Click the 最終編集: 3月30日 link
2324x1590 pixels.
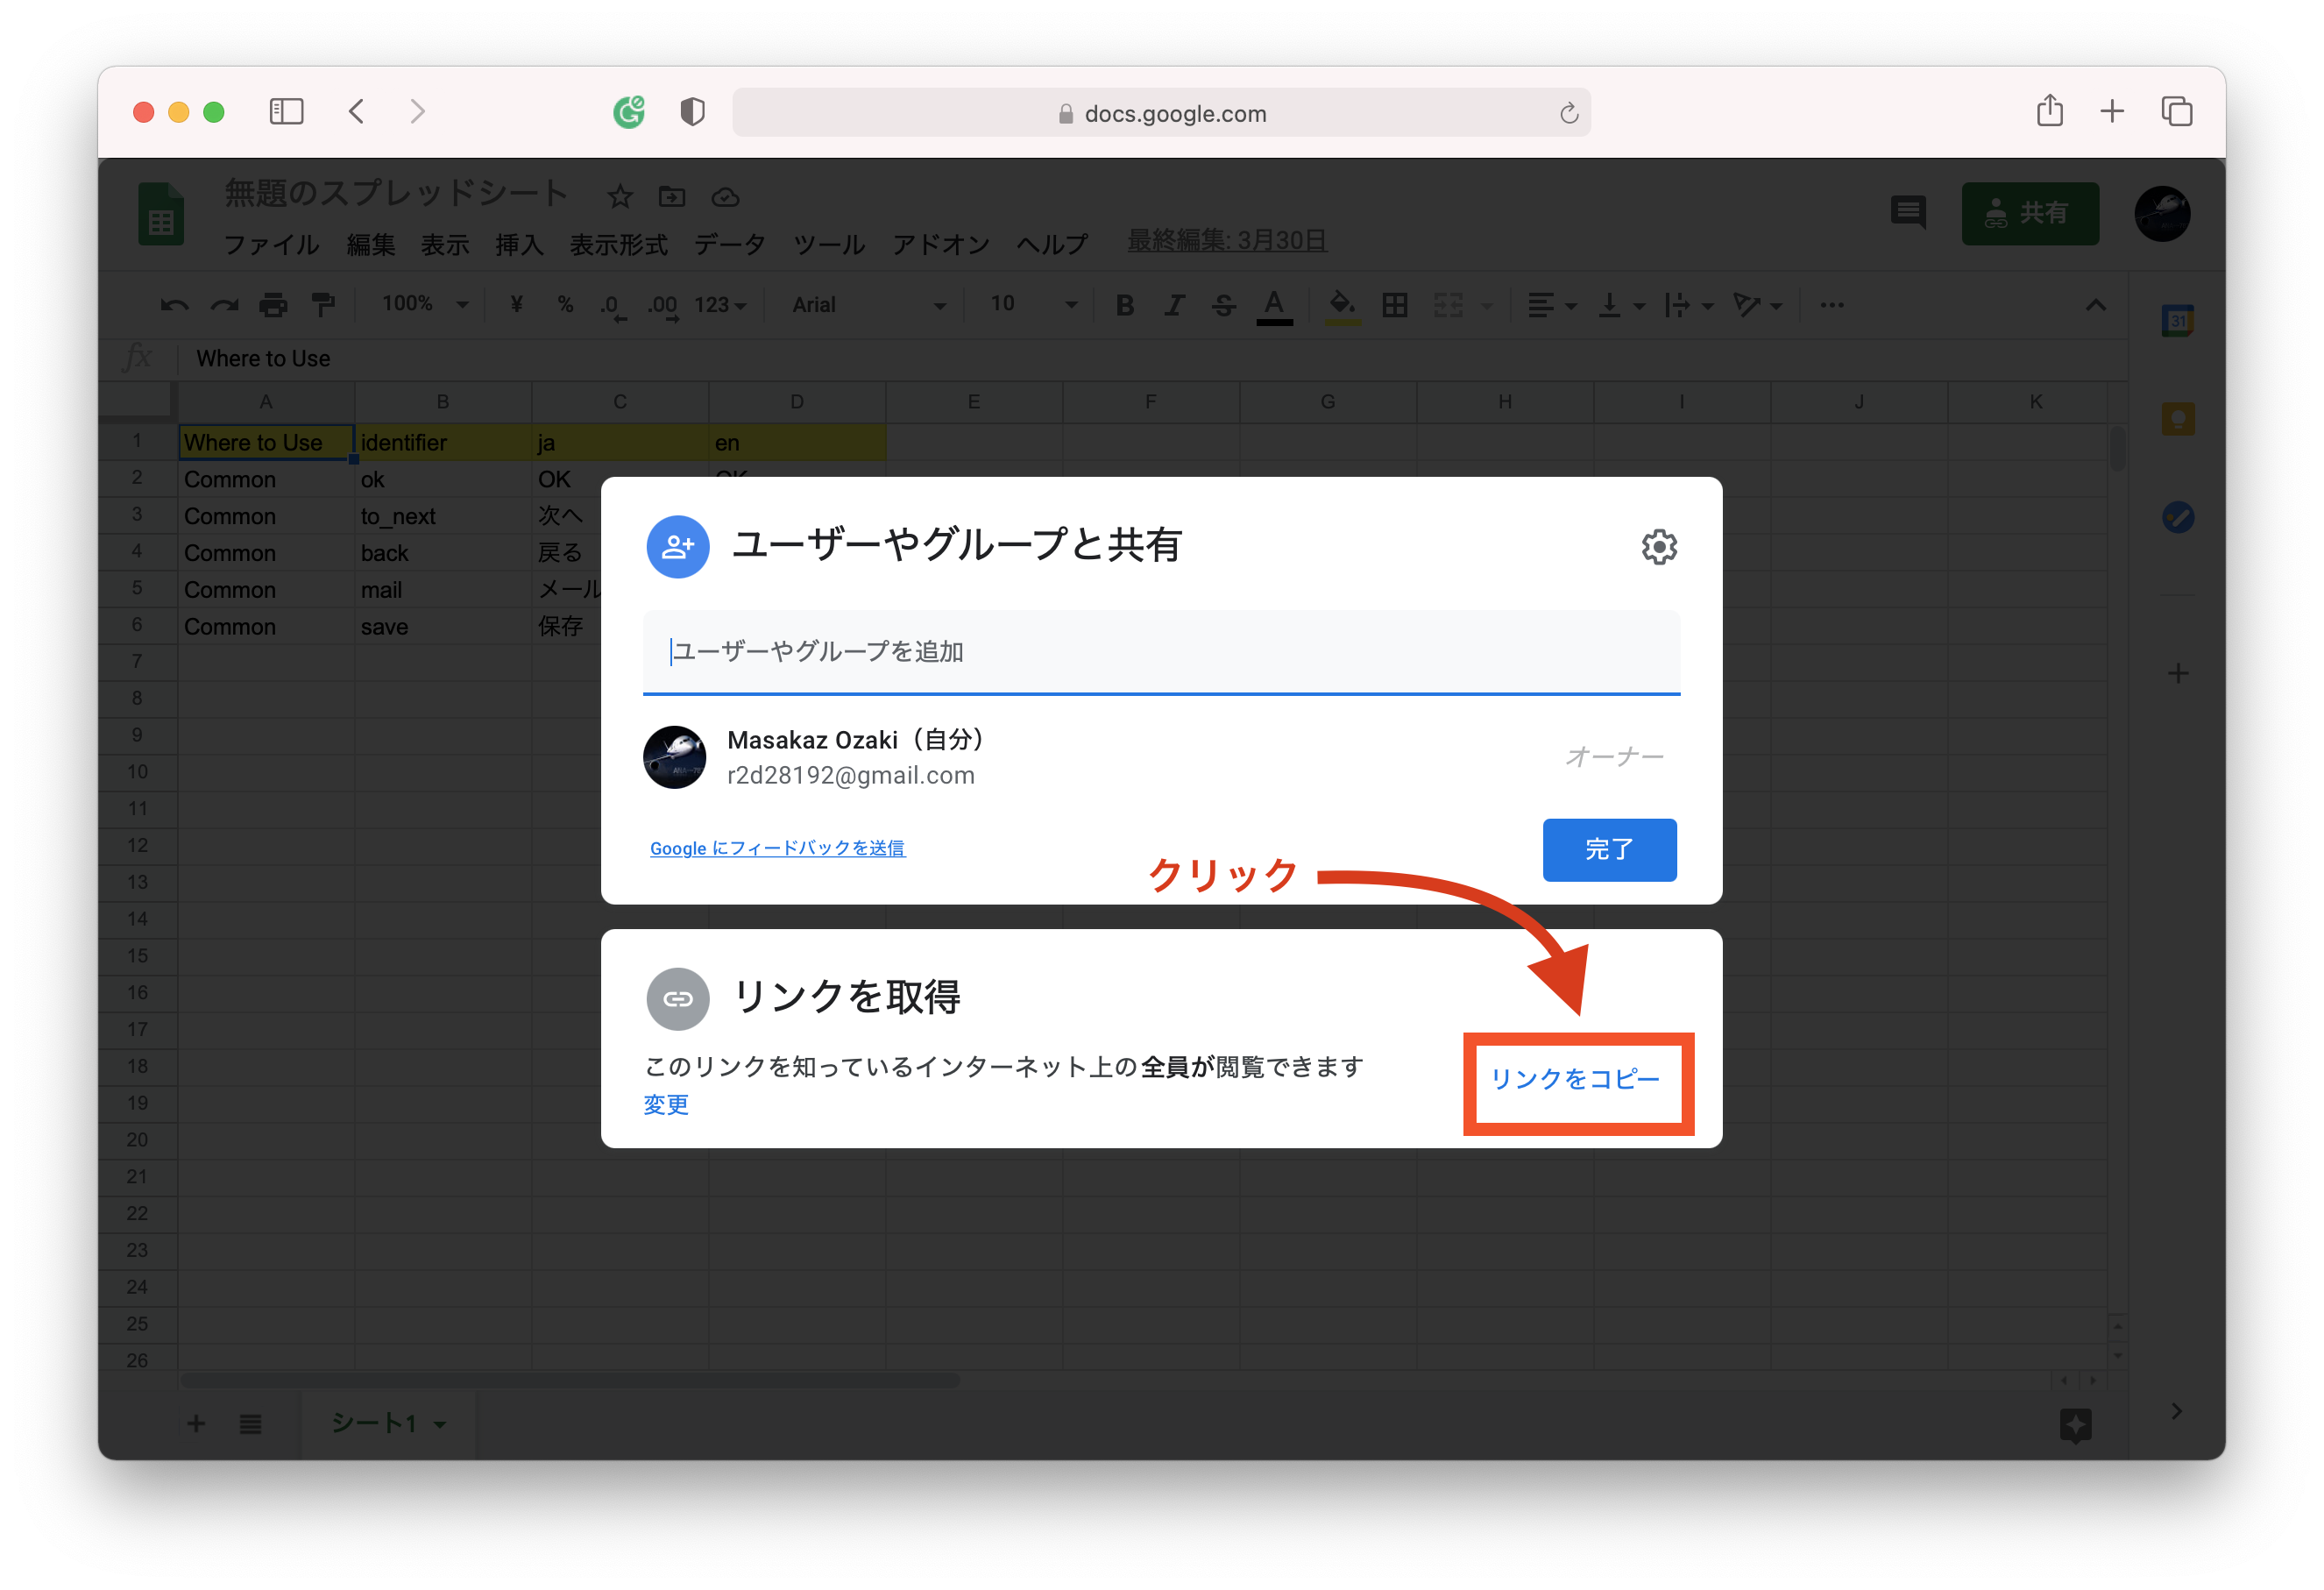point(1227,240)
